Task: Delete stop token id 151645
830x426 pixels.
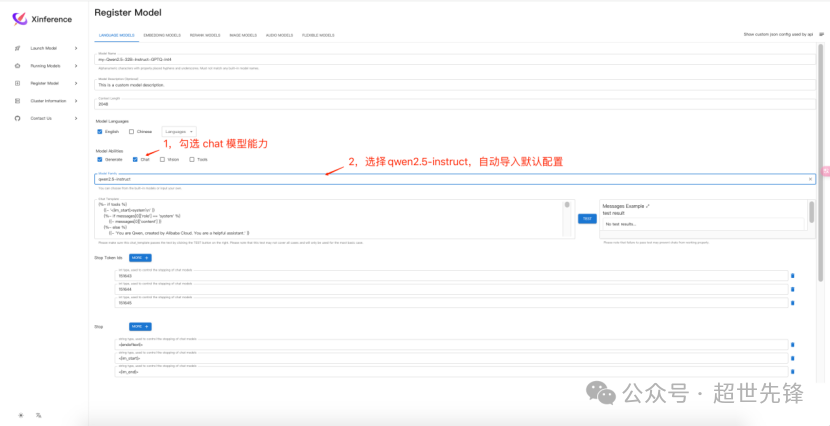Action: (792, 303)
